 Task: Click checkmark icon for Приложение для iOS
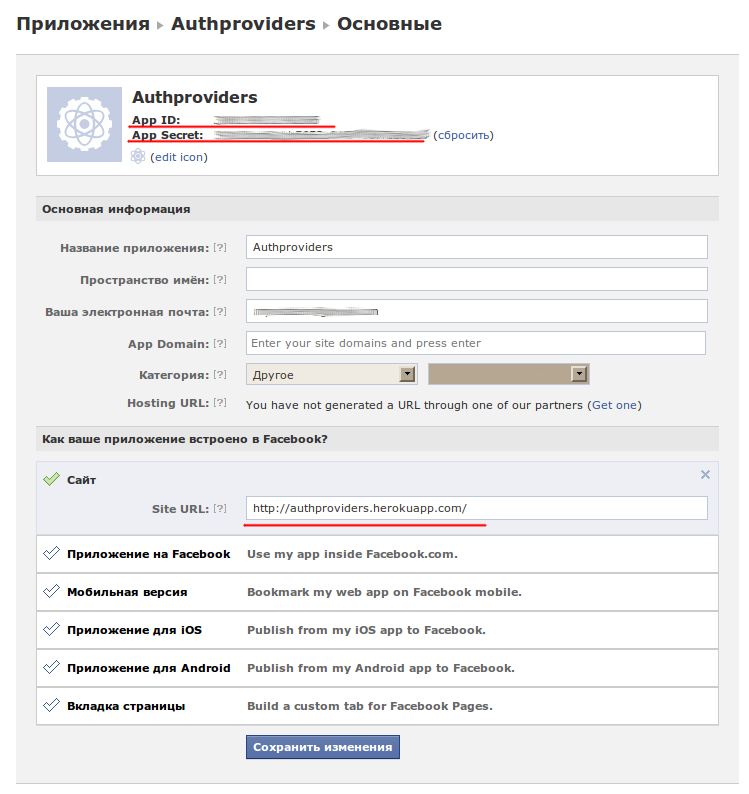52,630
